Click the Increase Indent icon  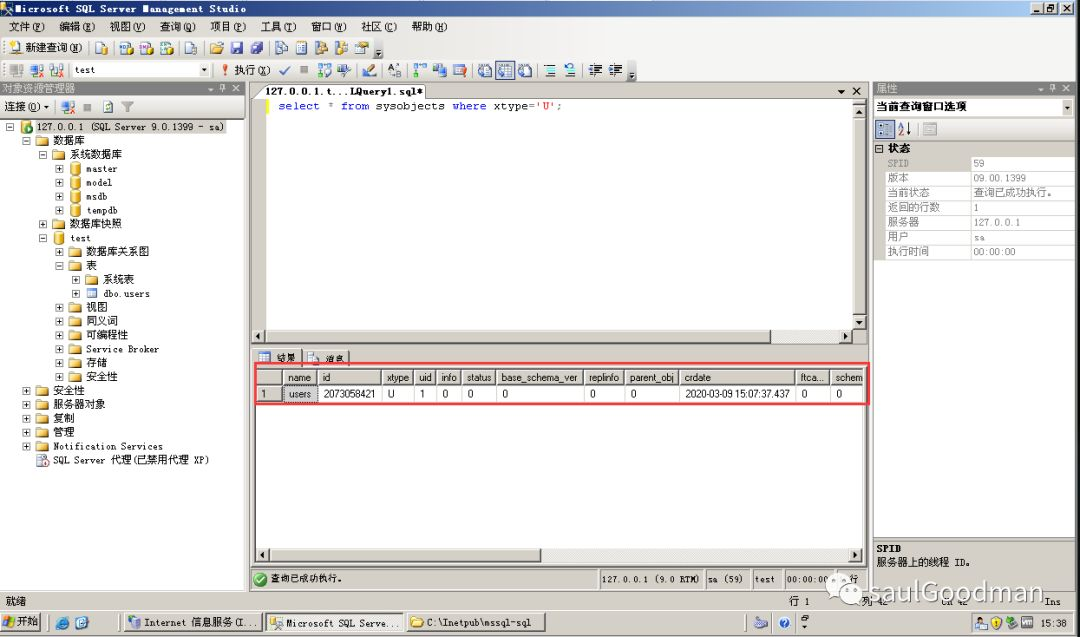click(615, 70)
